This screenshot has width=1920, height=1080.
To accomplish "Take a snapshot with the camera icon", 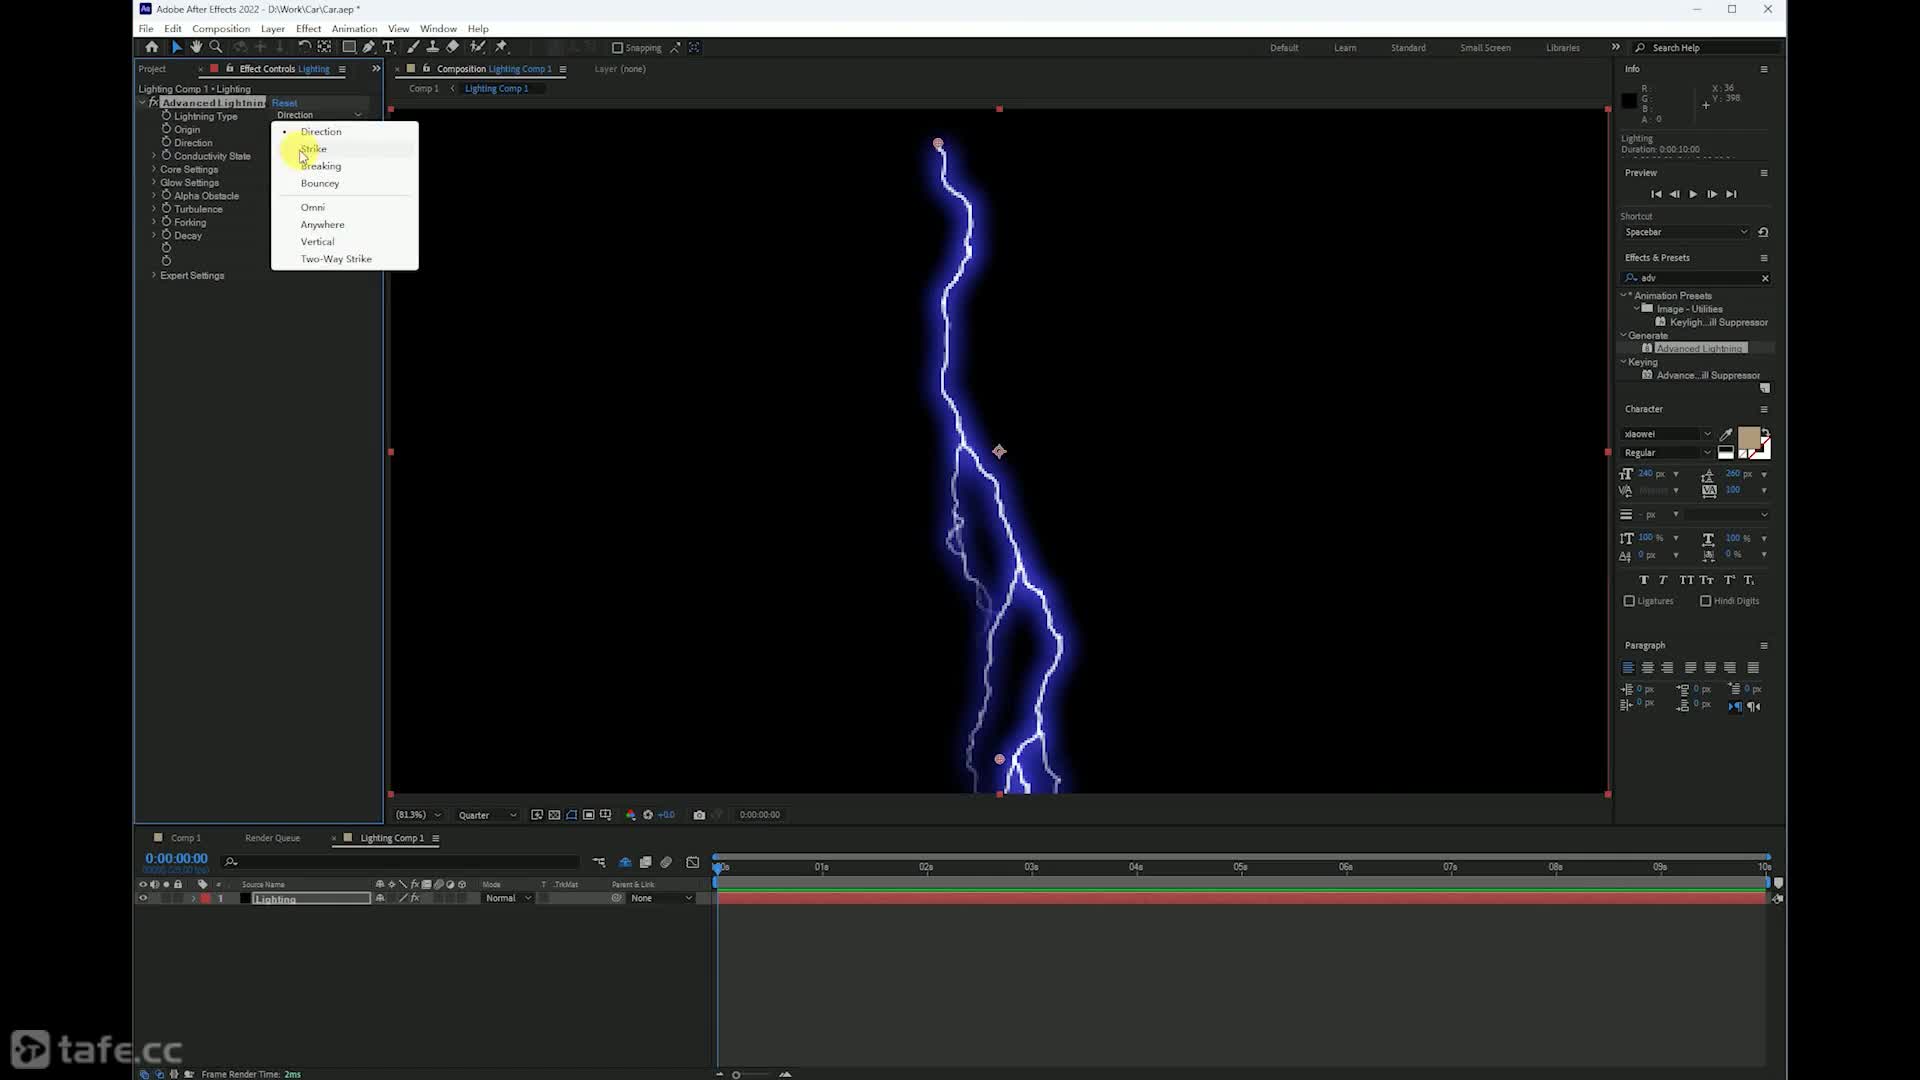I will click(x=699, y=815).
